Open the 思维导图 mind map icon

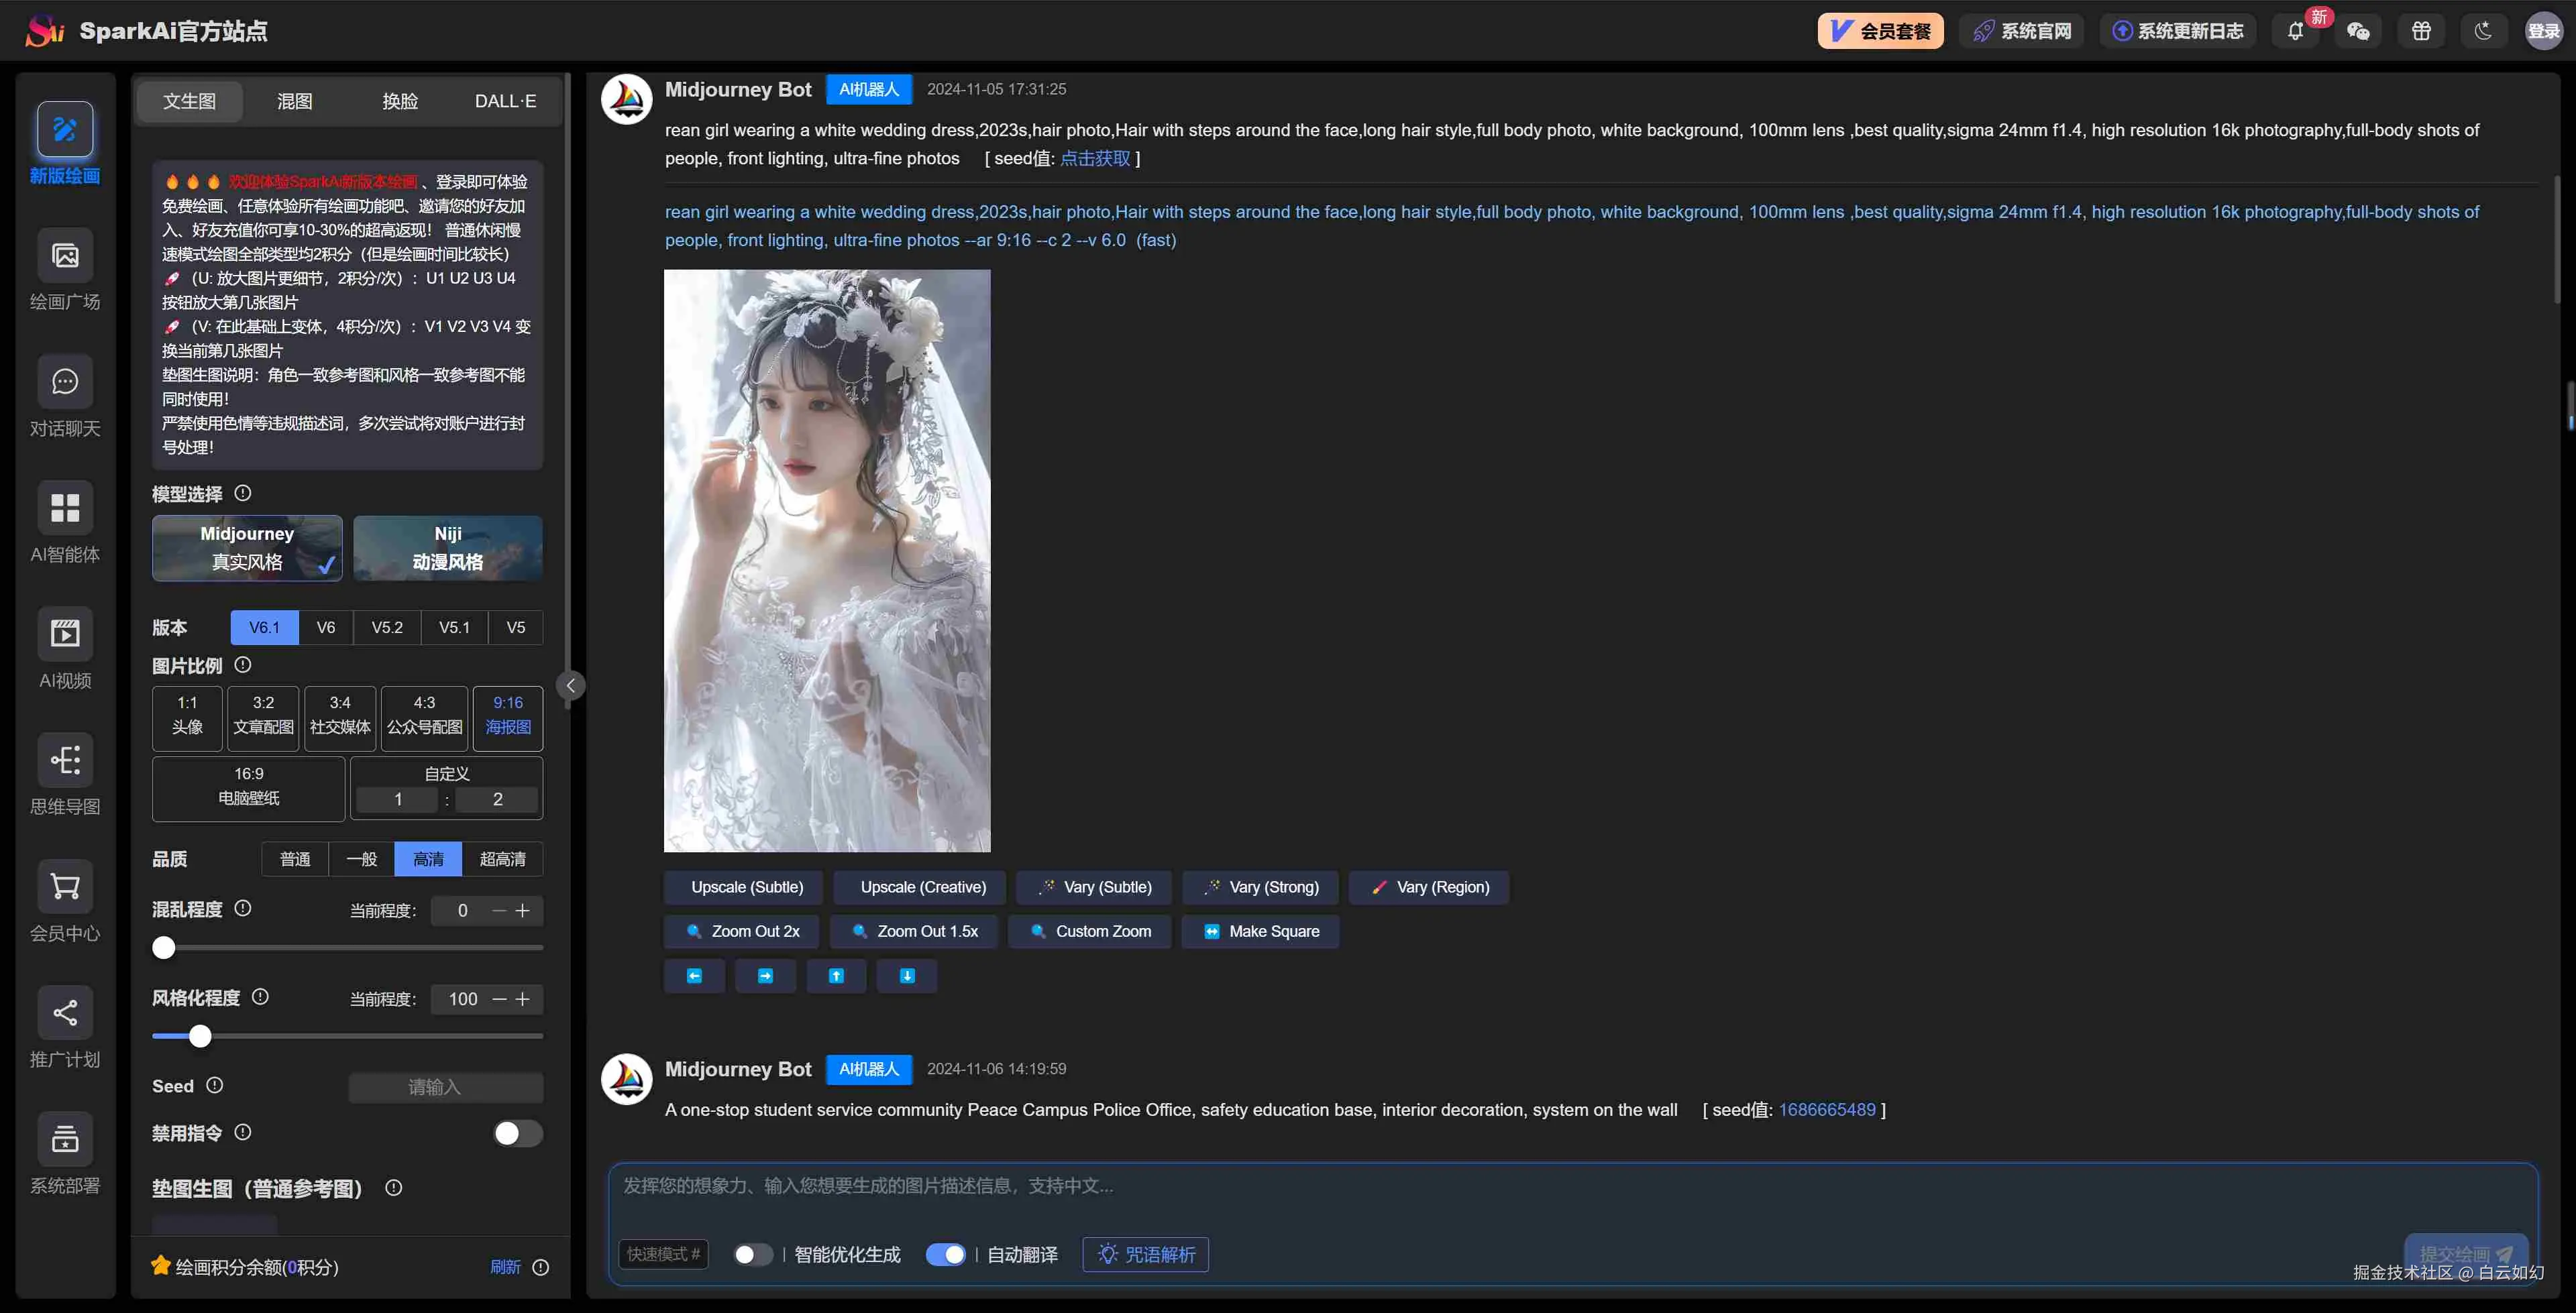pos(65,760)
